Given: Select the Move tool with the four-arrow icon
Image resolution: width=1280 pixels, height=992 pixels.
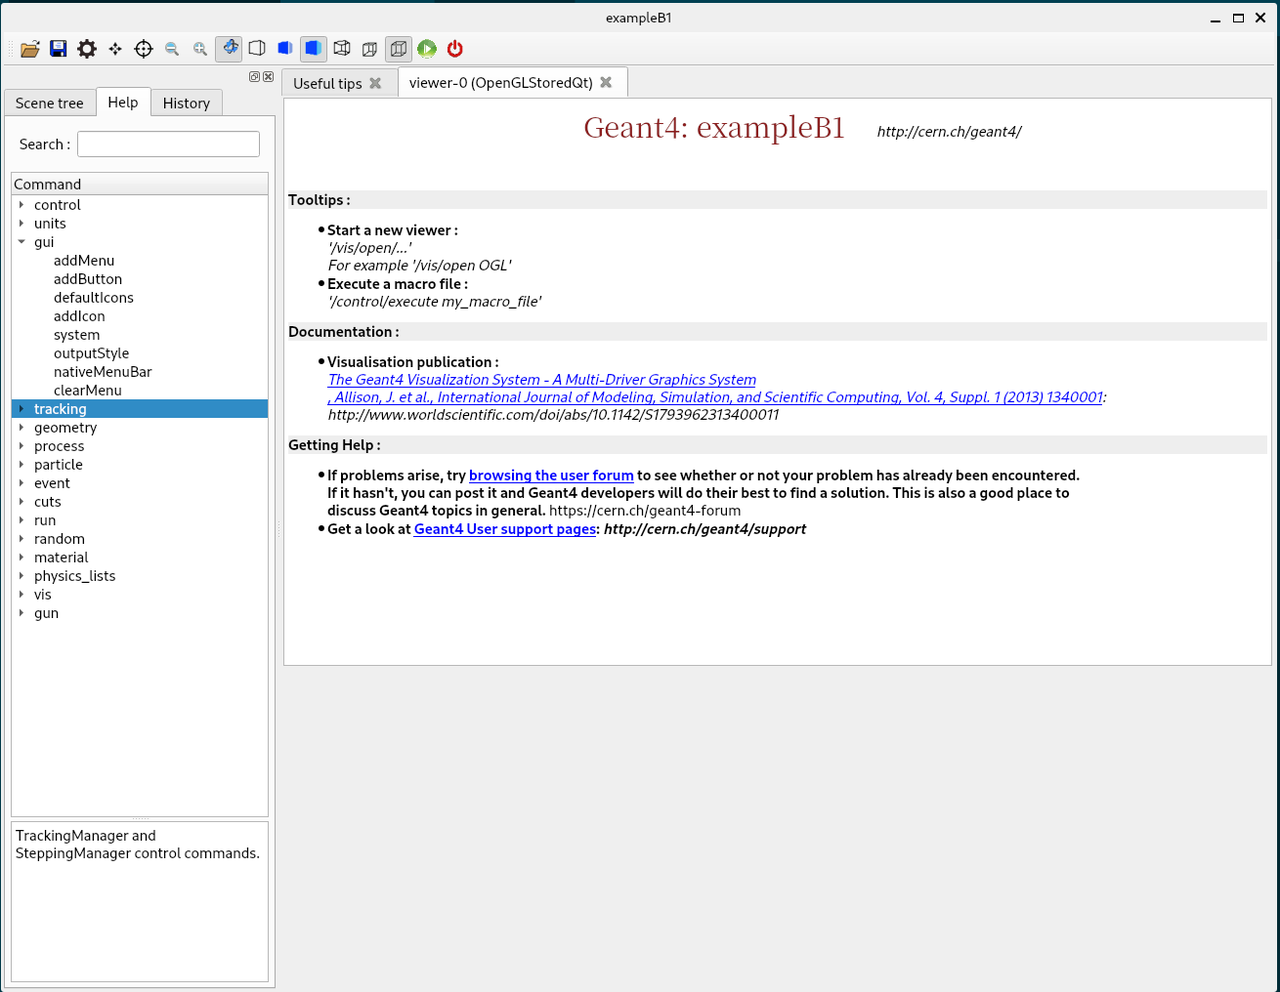Looking at the screenshot, I should 115,49.
